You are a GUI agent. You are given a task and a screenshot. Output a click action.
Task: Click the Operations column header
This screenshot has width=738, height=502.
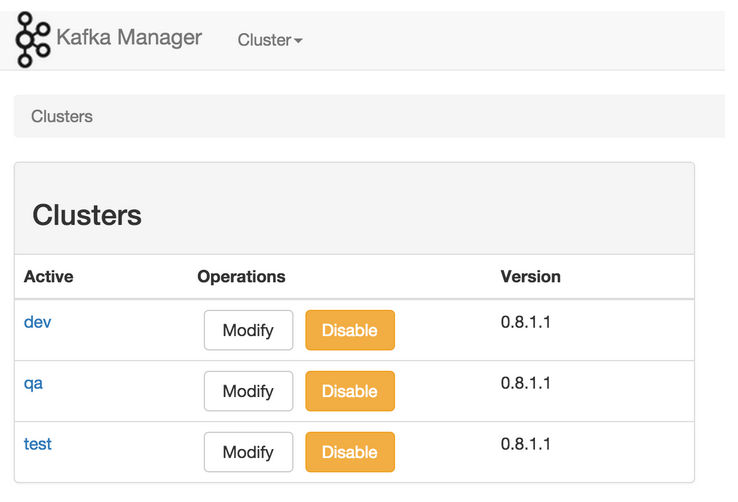(x=241, y=277)
